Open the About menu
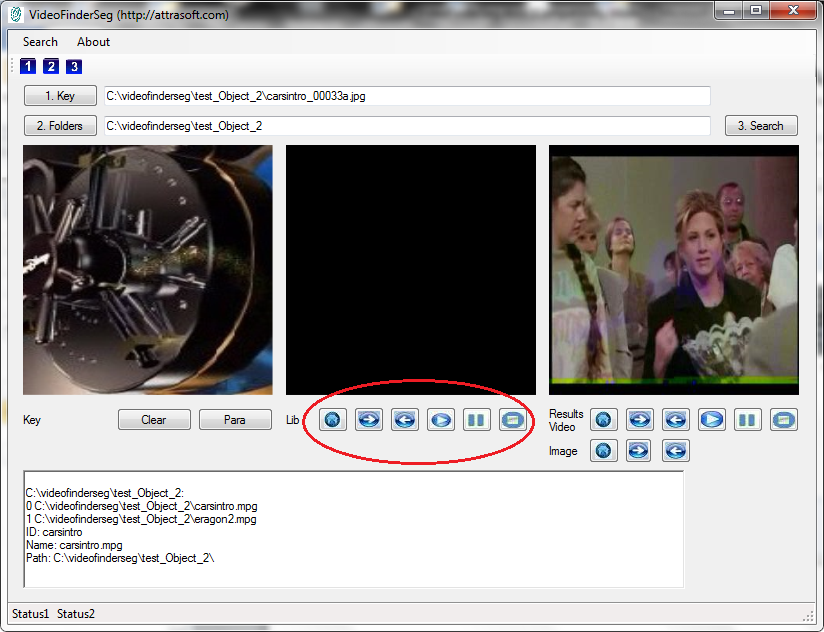Screen dimensions: 824x632 94,42
